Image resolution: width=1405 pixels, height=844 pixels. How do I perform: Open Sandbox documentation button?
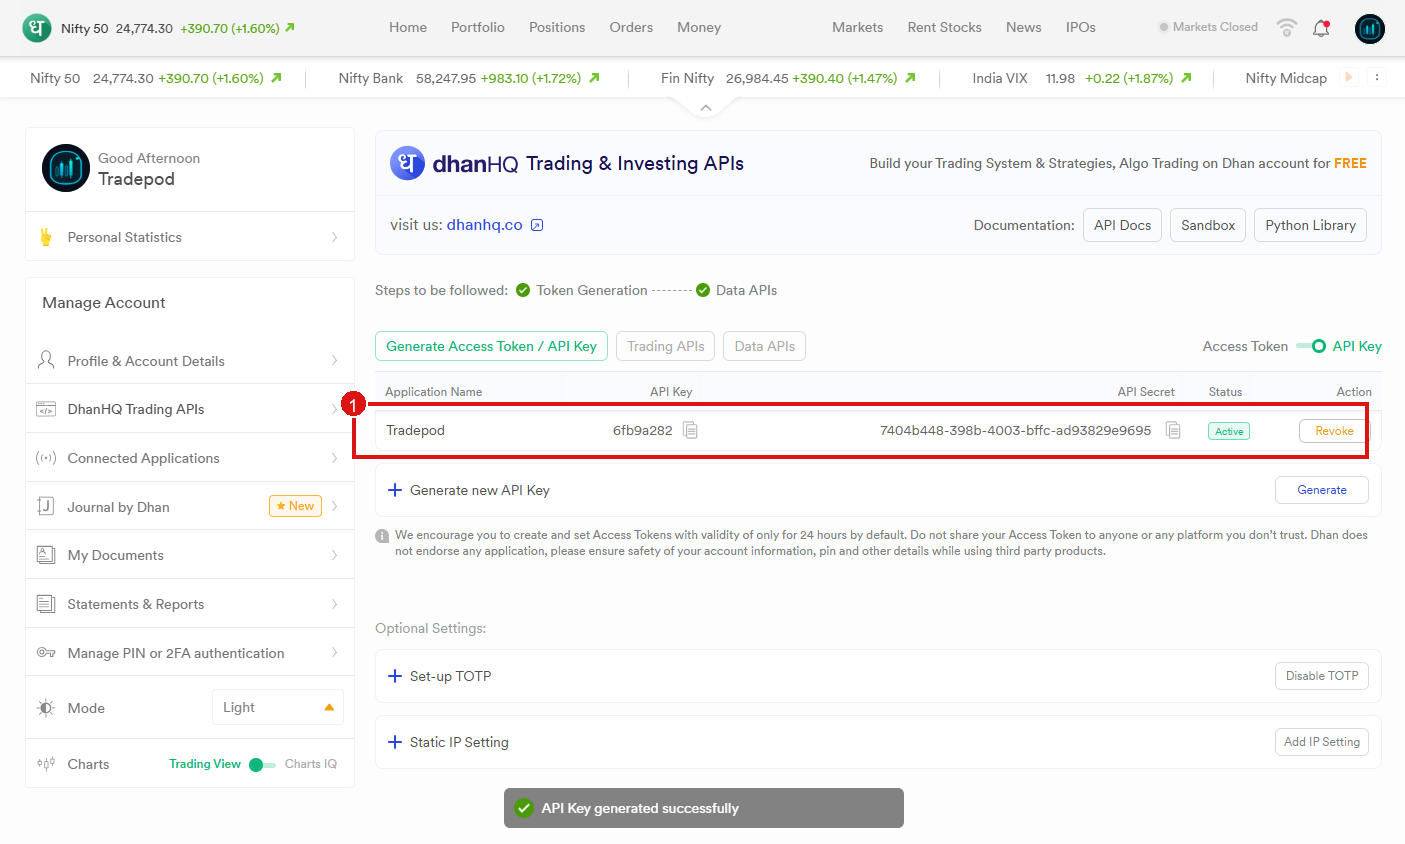click(1208, 225)
